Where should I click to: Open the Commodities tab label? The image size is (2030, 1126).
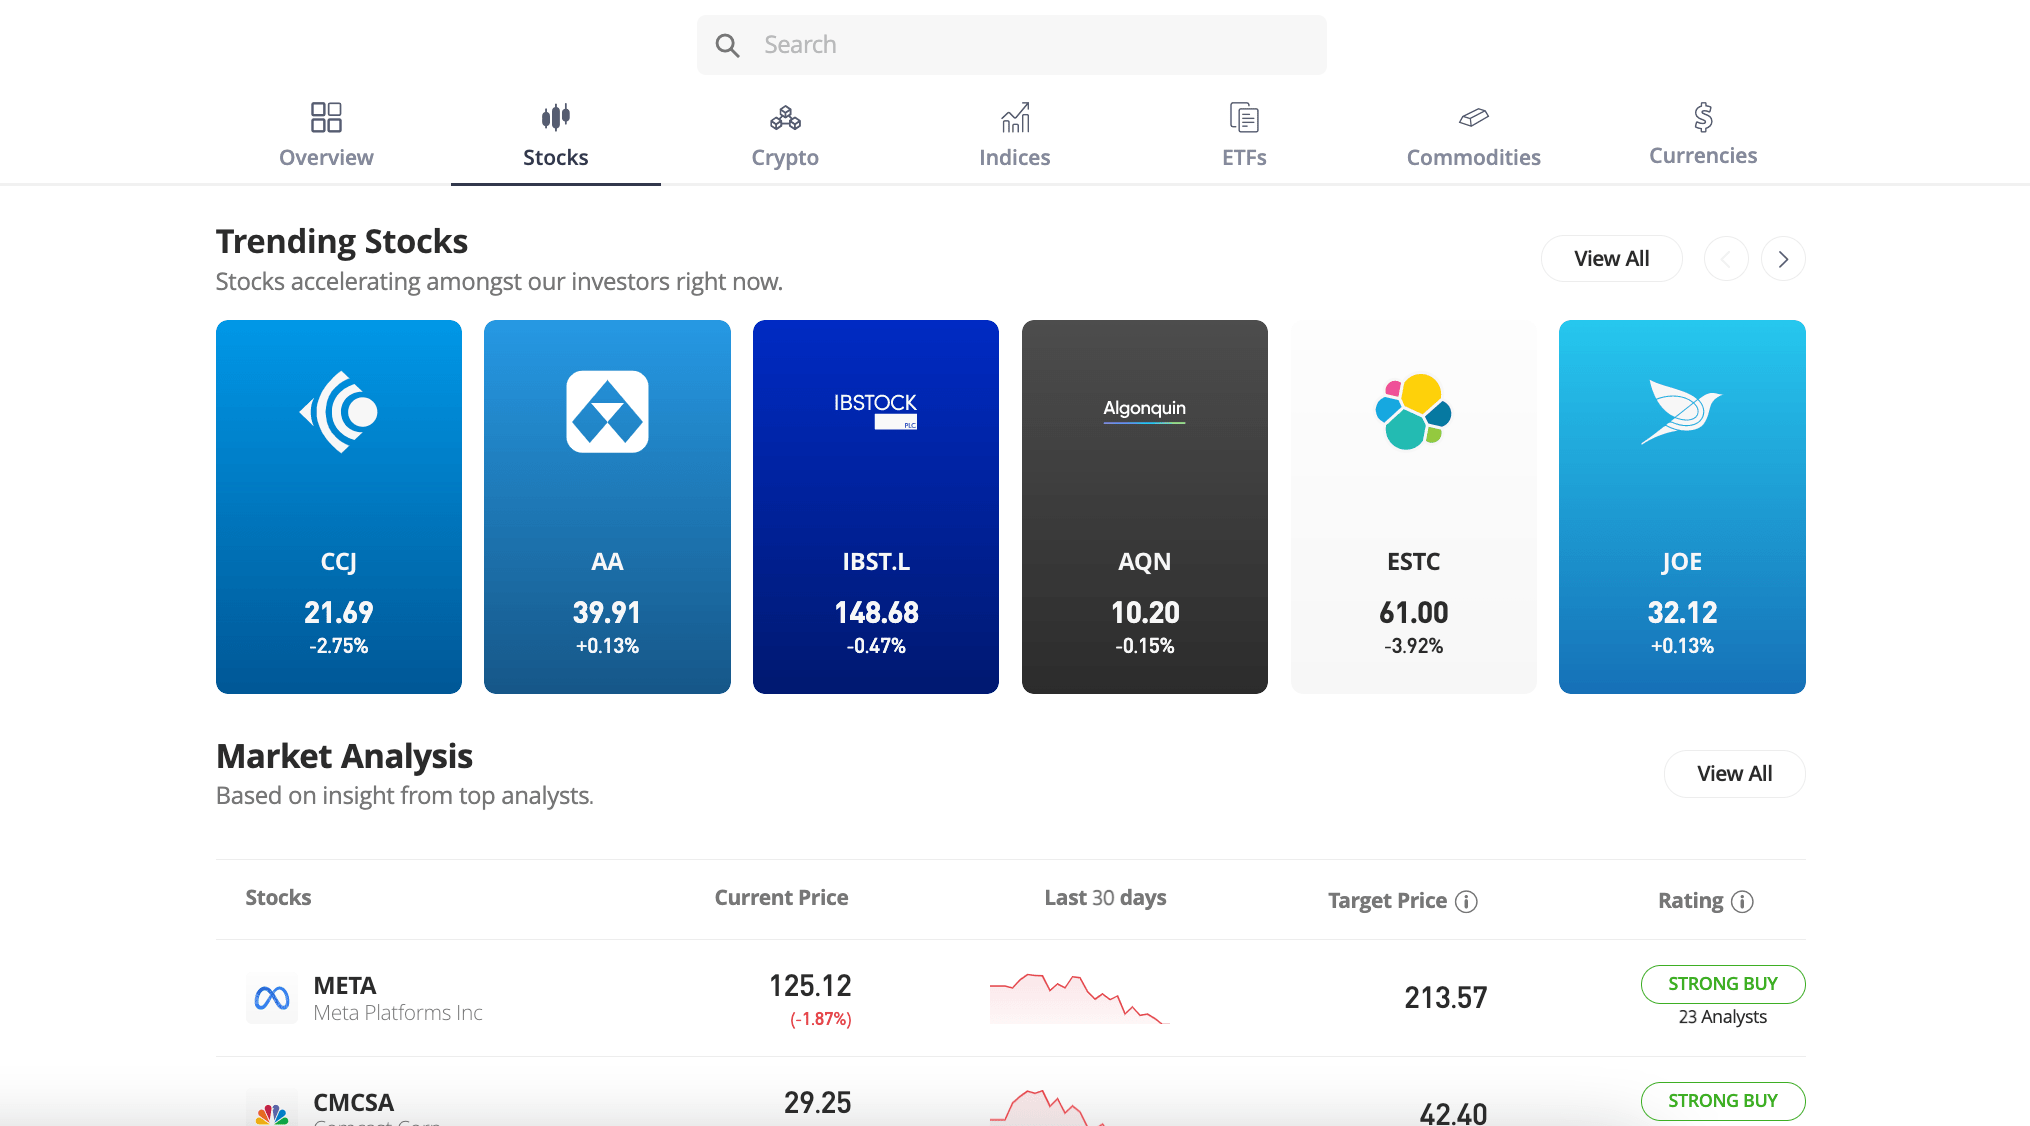[1473, 157]
